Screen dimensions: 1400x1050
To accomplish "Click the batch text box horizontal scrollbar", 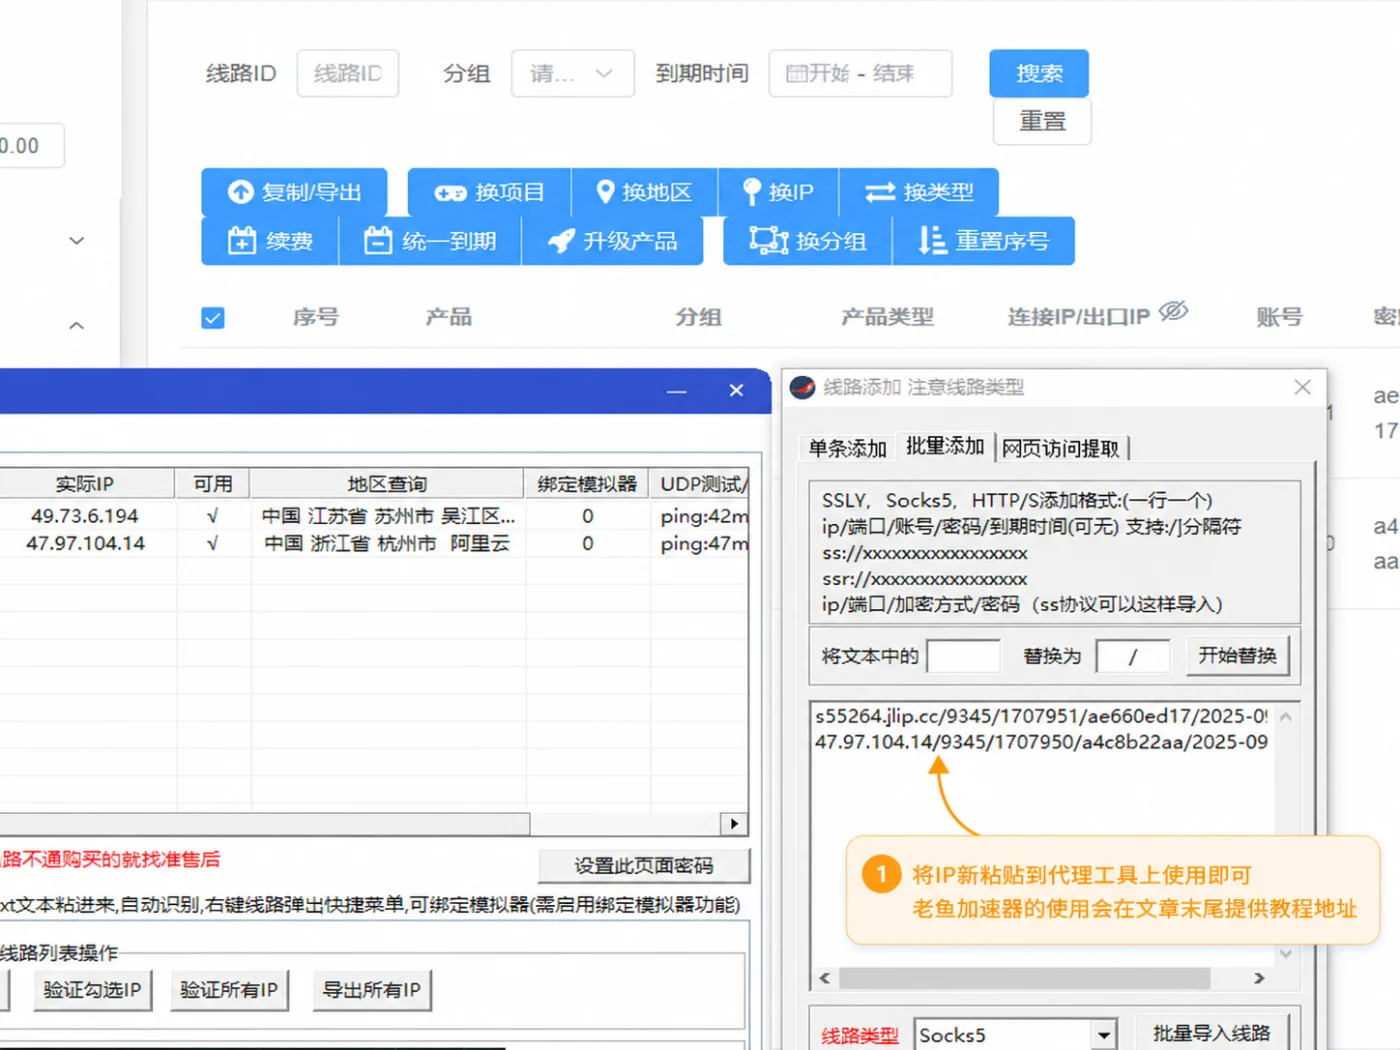I will [1025, 978].
